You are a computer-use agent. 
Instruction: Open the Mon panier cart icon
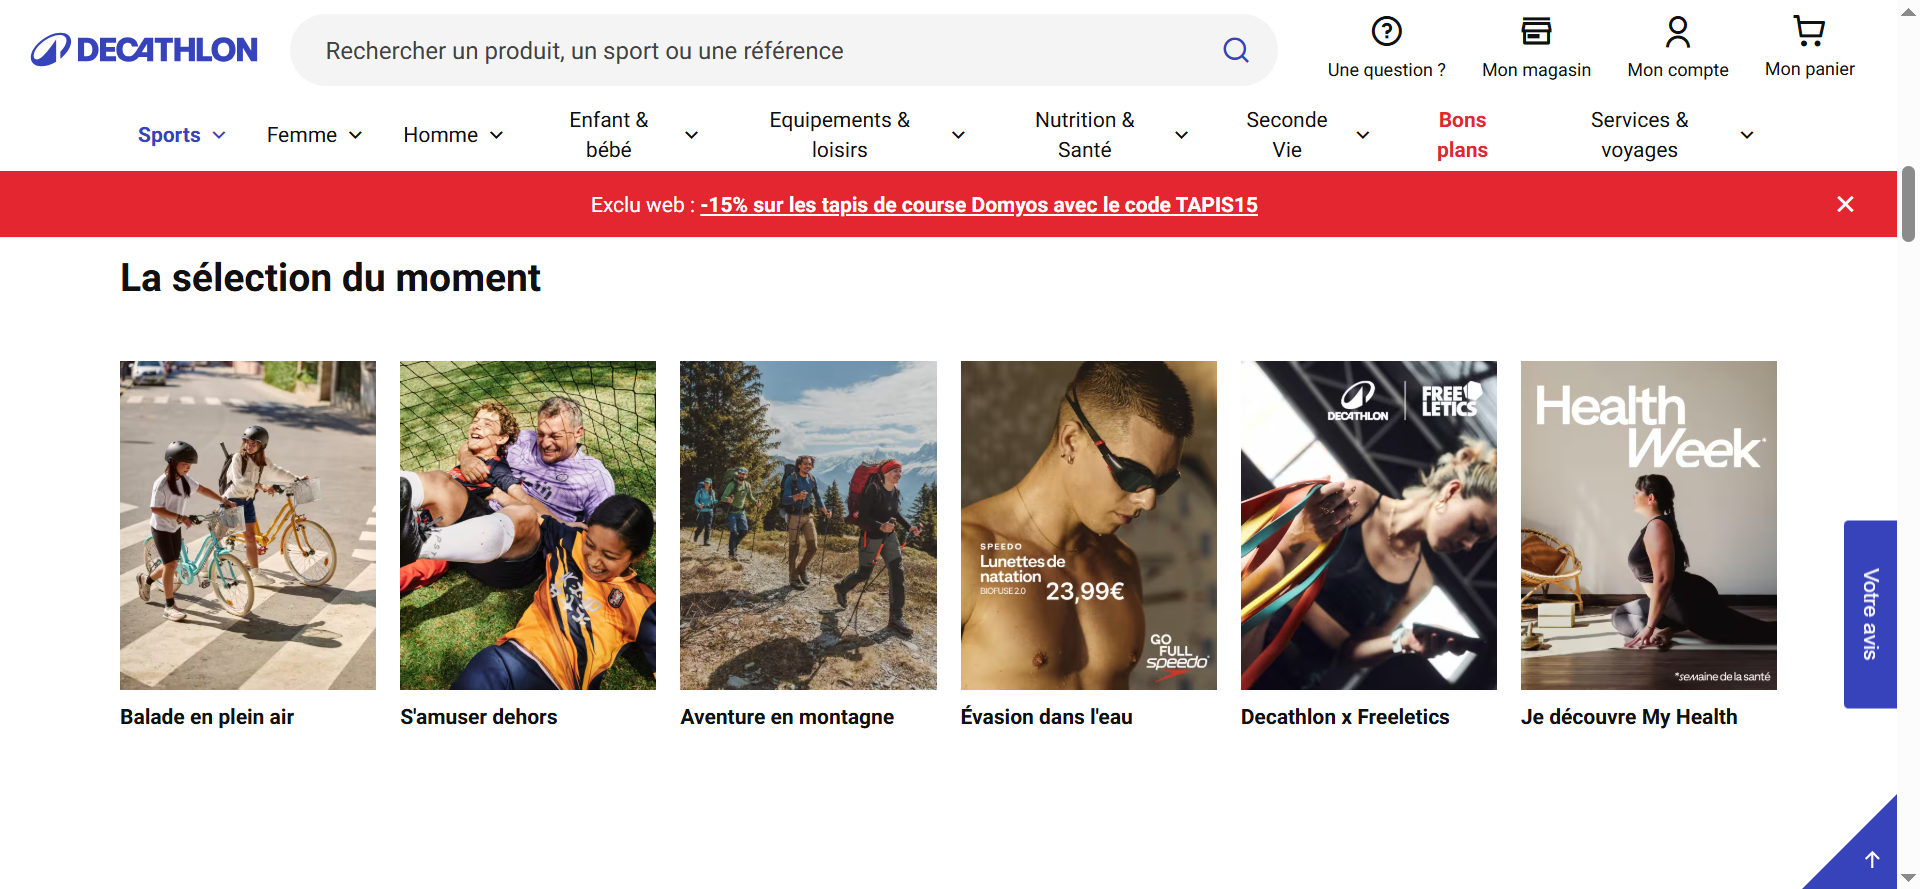pos(1809,31)
